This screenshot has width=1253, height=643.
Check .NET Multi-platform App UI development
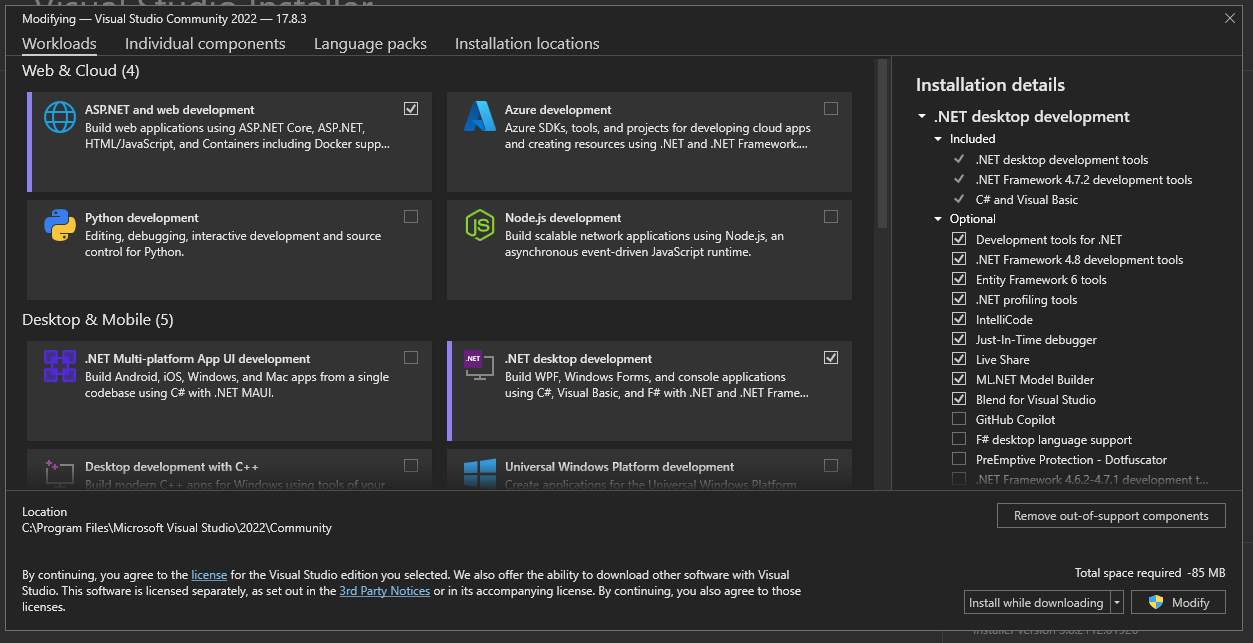pos(411,357)
